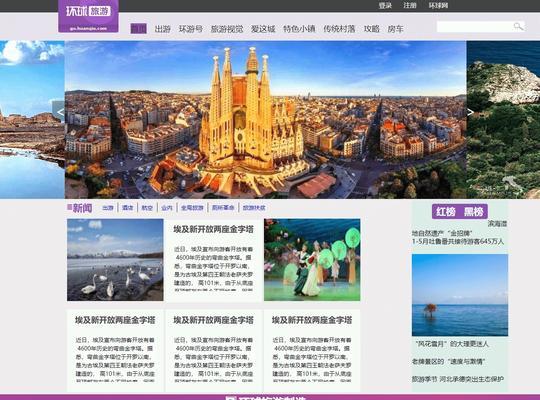Click the 新闻 section heading

coord(82,208)
